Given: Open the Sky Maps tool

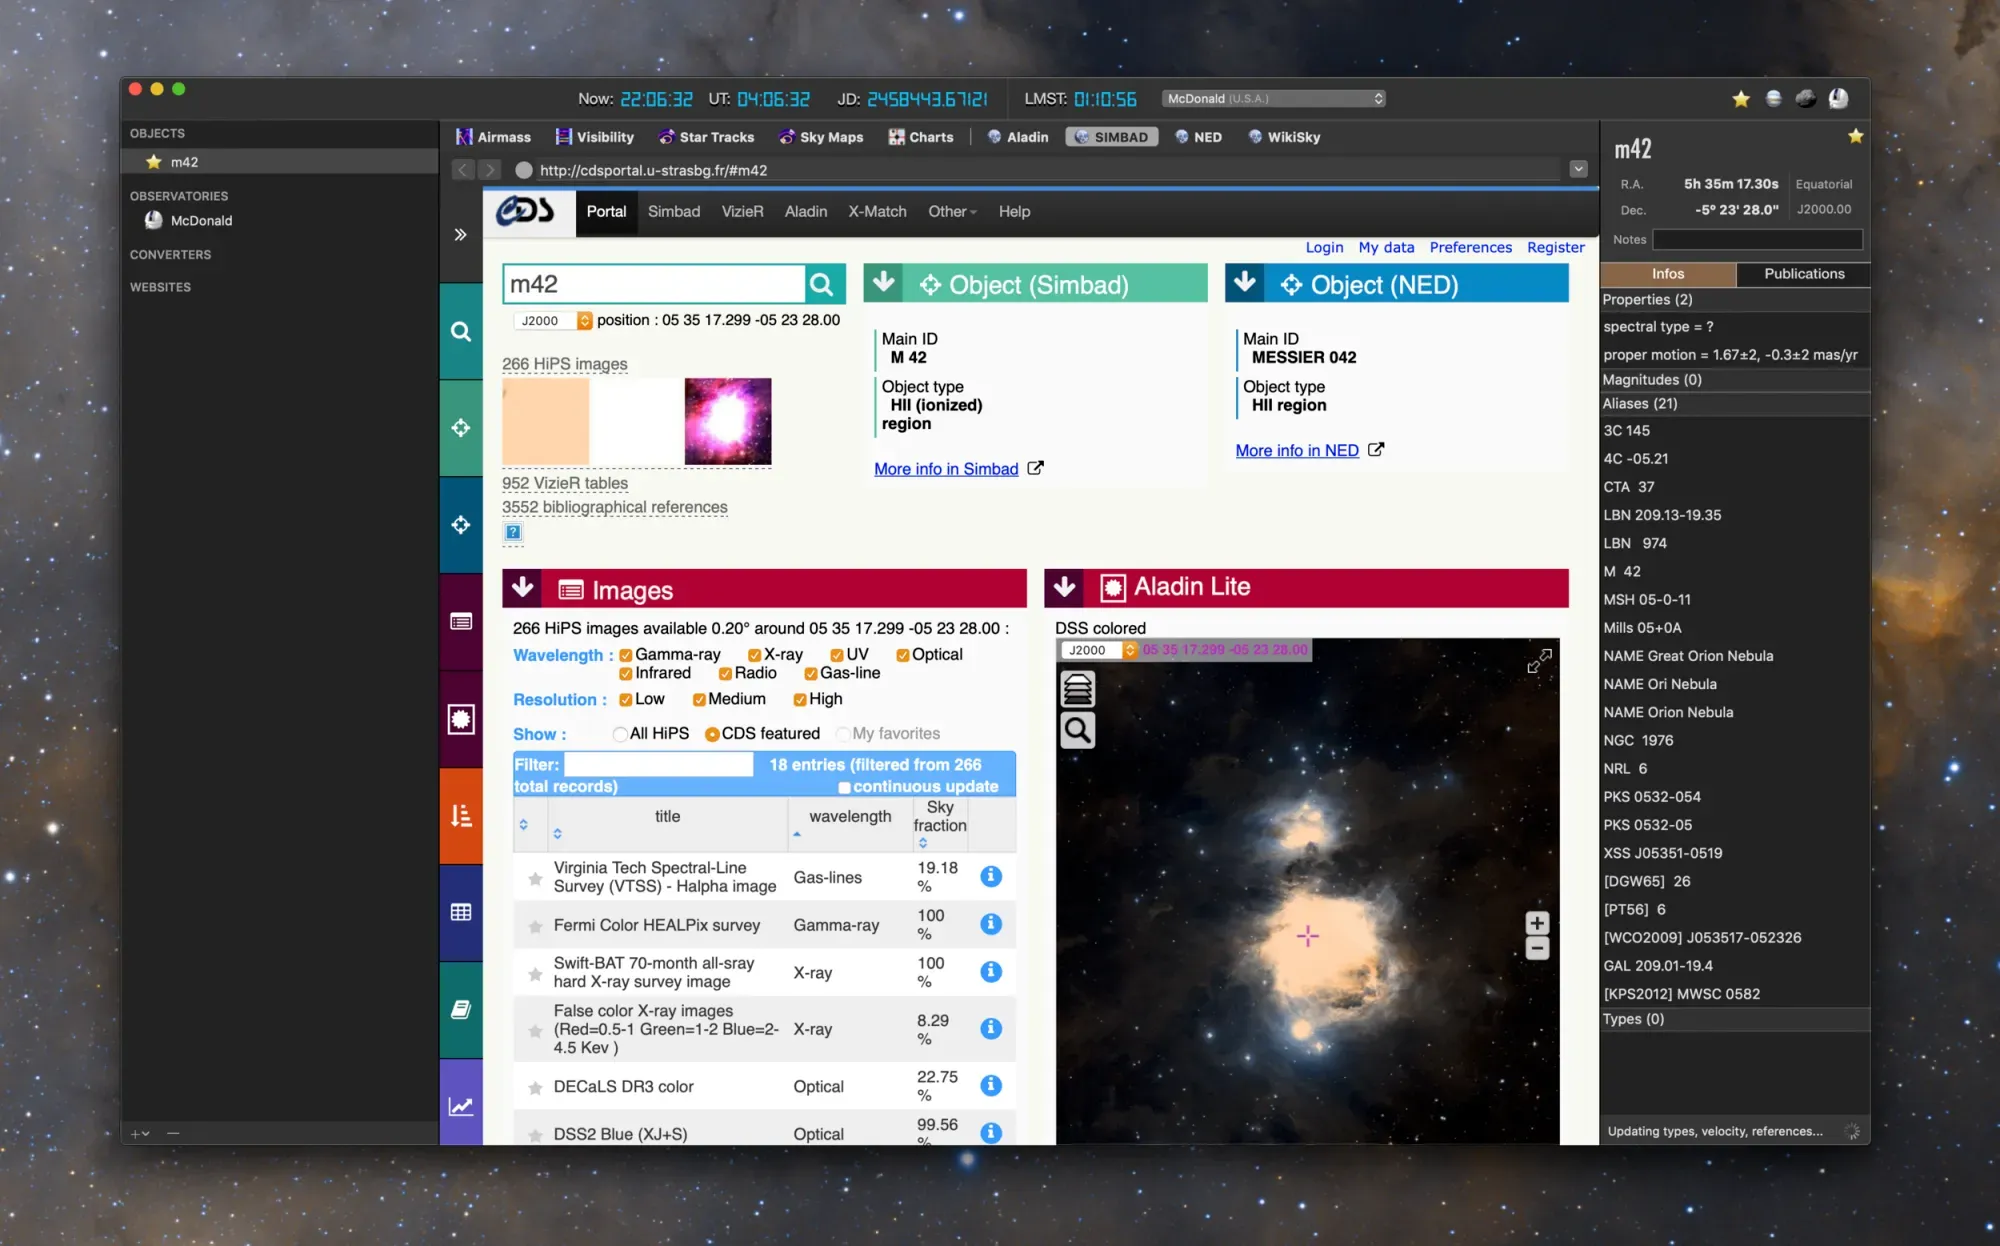Looking at the screenshot, I should (821, 137).
